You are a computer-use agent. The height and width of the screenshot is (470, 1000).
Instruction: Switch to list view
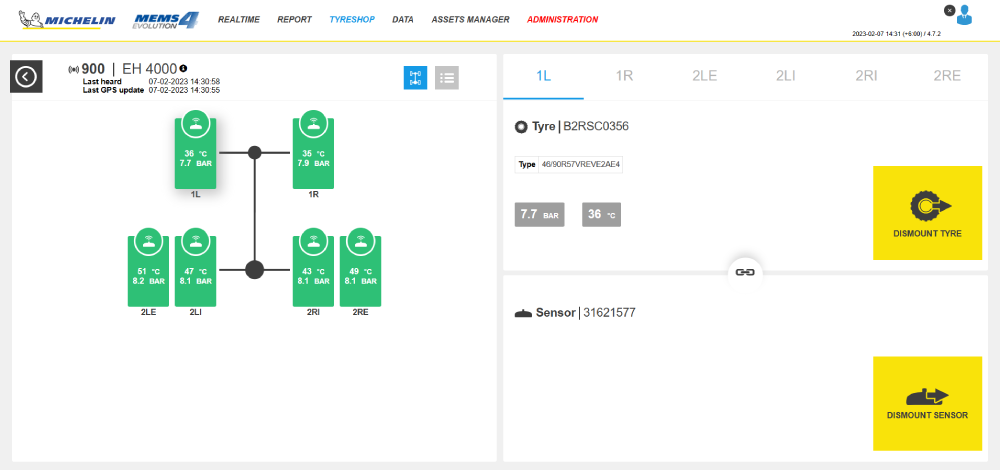point(447,78)
